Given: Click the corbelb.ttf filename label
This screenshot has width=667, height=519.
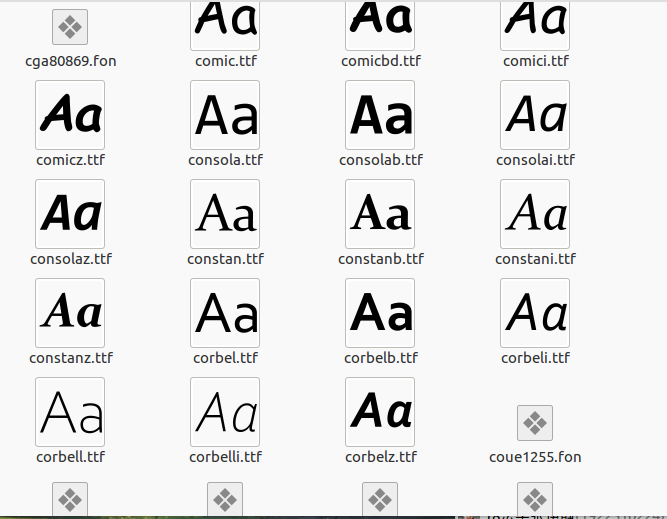Looking at the screenshot, I should click(x=381, y=358).
